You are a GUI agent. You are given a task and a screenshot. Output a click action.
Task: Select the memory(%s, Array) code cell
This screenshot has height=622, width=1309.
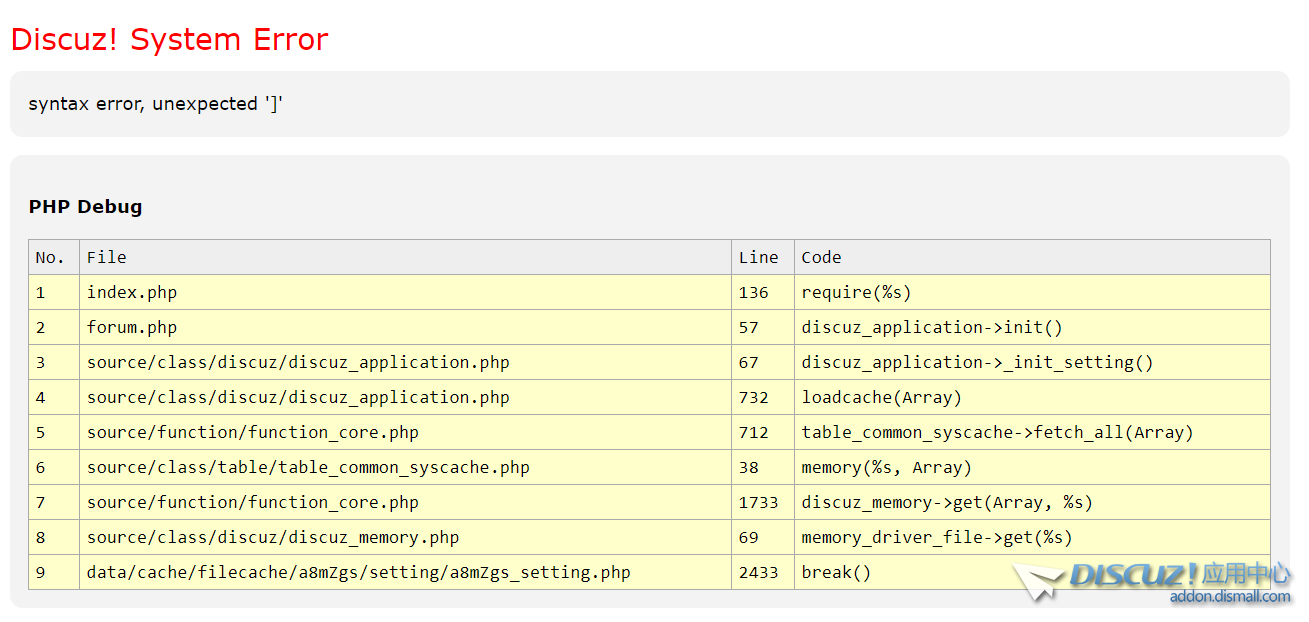click(1032, 467)
